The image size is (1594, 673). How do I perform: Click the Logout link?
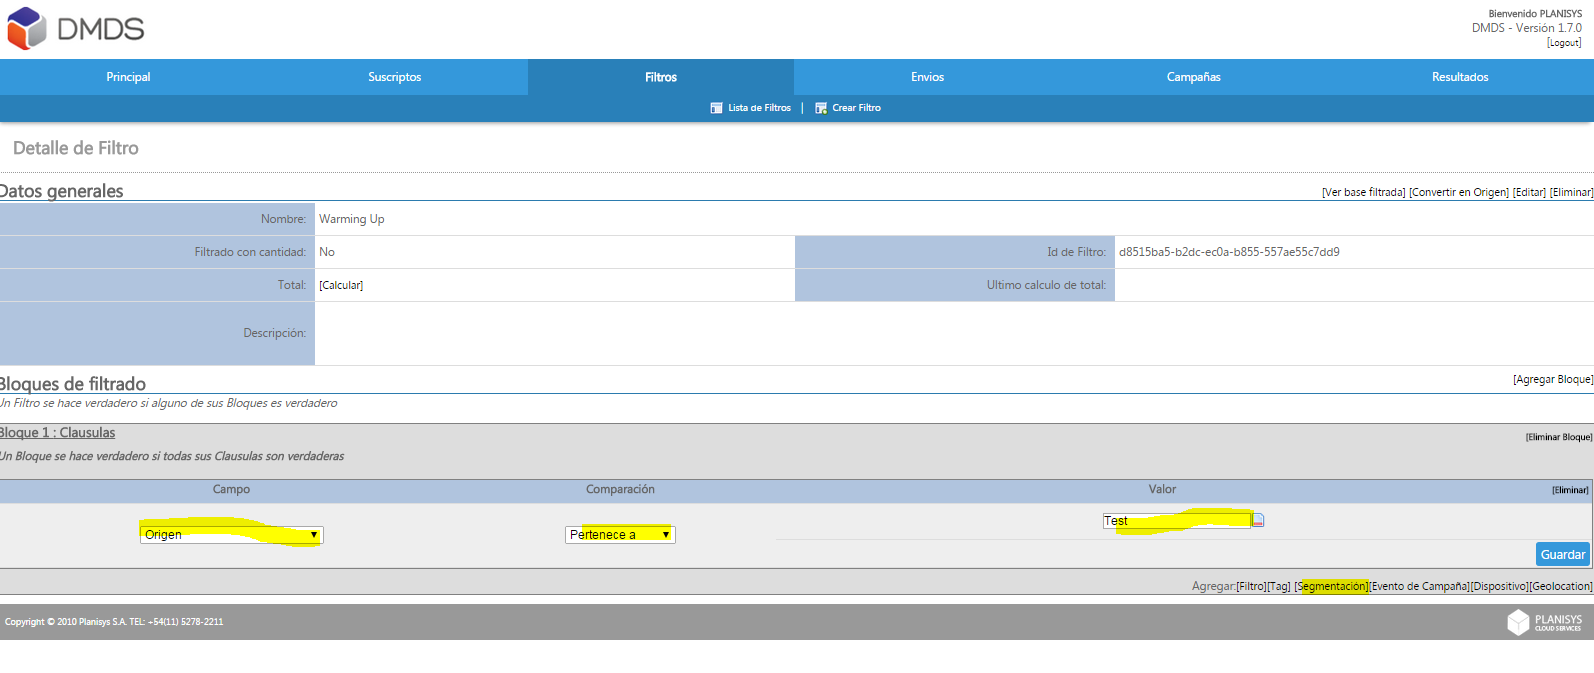[1564, 43]
